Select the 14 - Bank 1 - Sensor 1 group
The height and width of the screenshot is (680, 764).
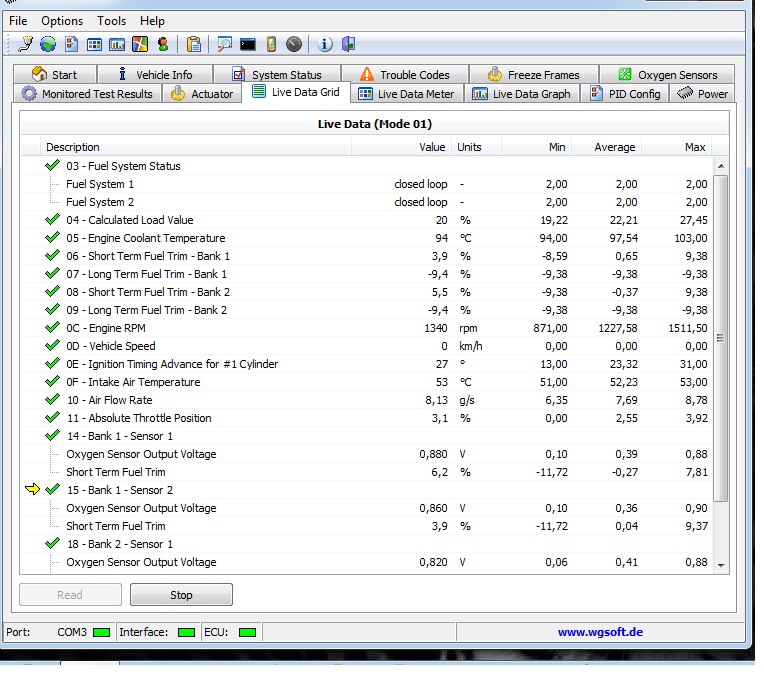point(119,436)
